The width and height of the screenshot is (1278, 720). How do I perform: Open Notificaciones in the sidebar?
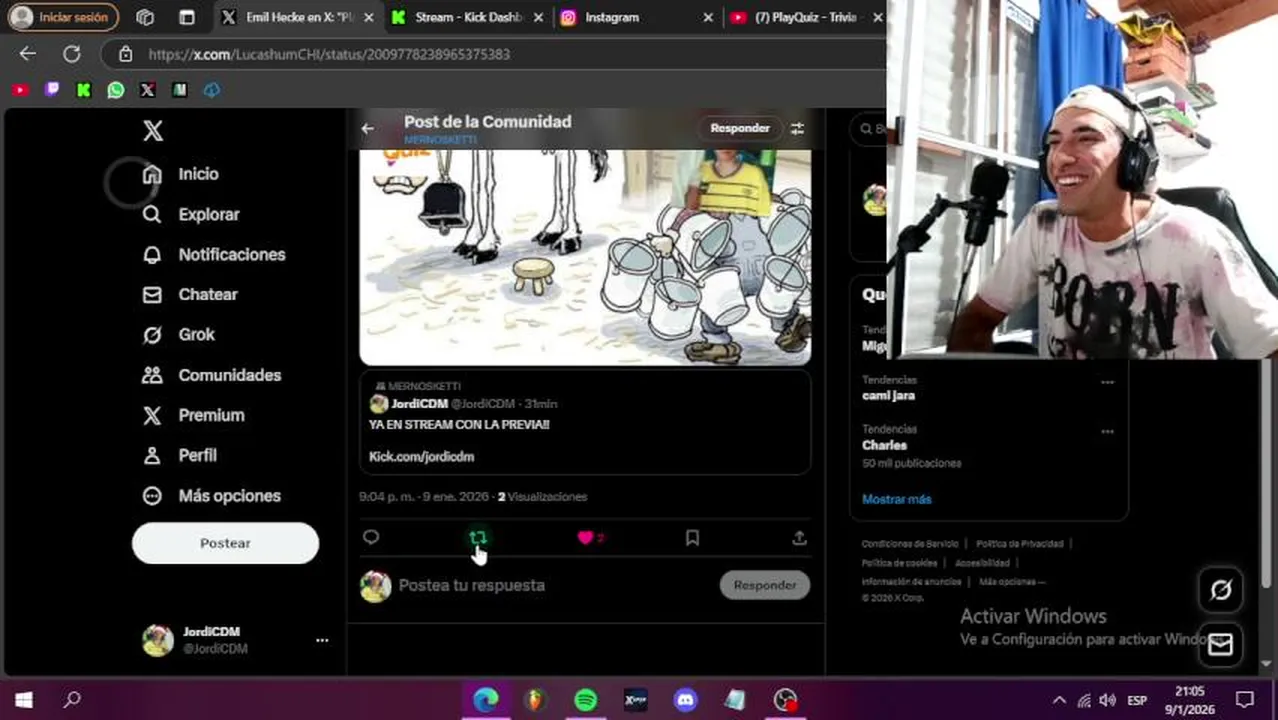coord(214,254)
